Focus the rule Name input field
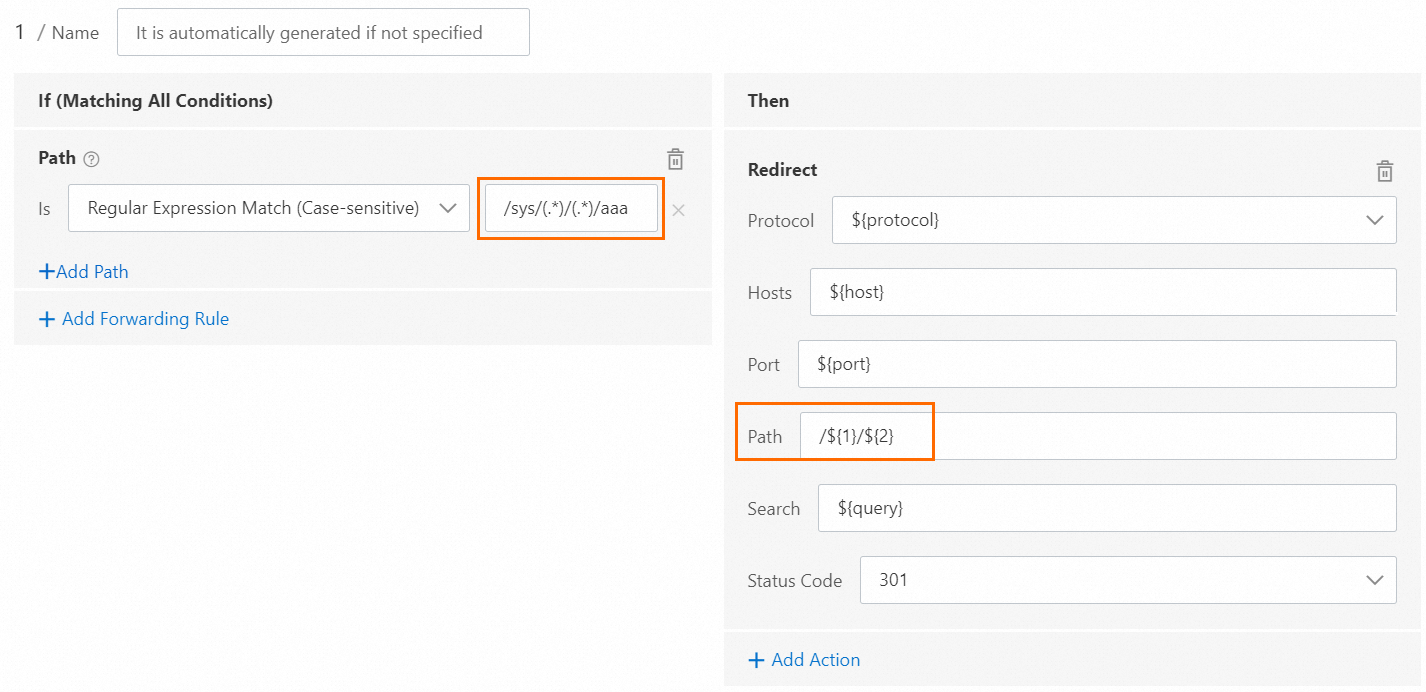This screenshot has height=692, width=1426. point(323,33)
